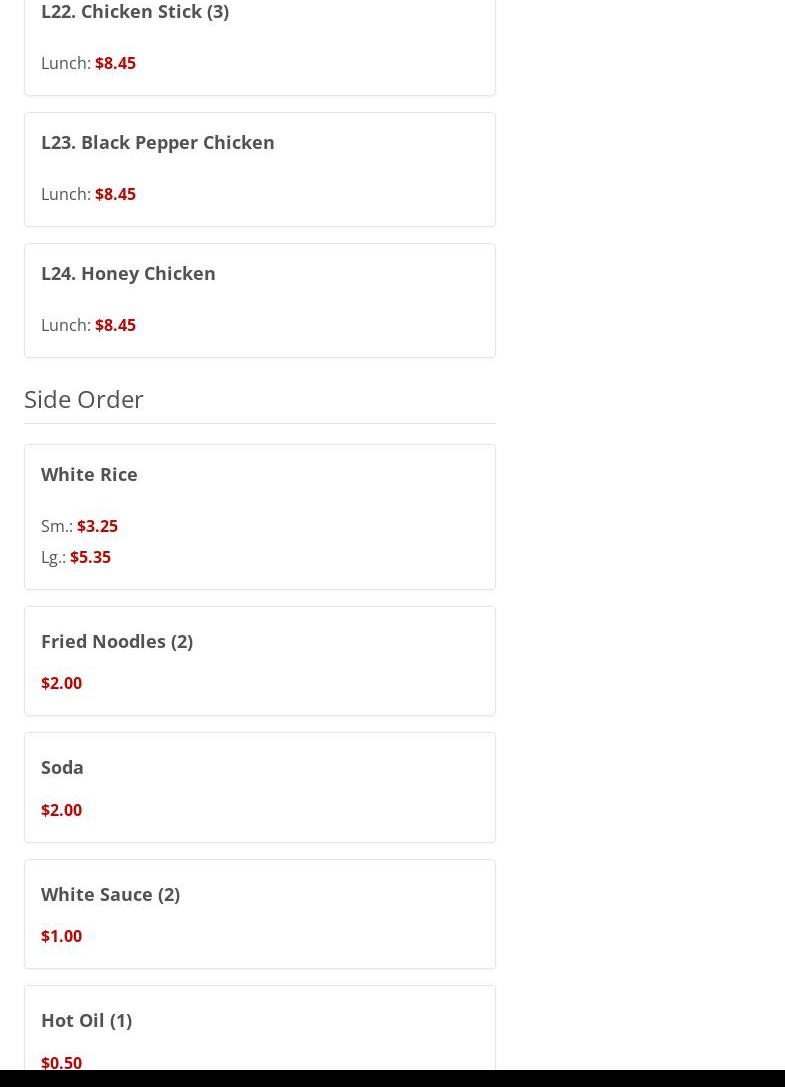Viewport: 785px width, 1087px height.
Task: Open the White Rice side order
Action: click(89, 474)
